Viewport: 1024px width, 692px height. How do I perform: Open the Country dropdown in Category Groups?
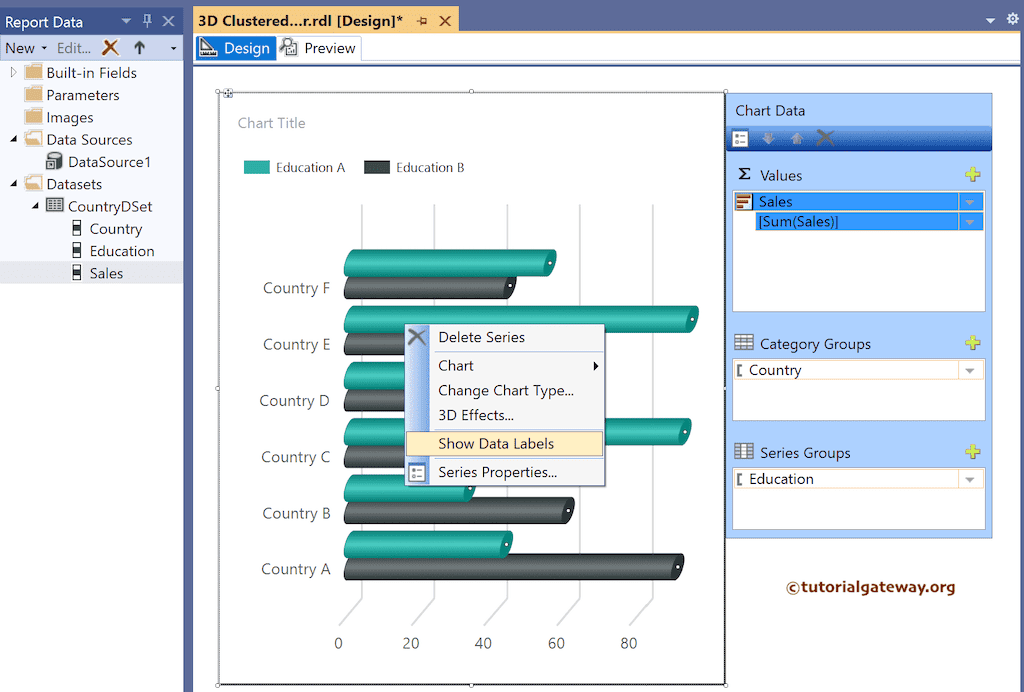pos(968,370)
